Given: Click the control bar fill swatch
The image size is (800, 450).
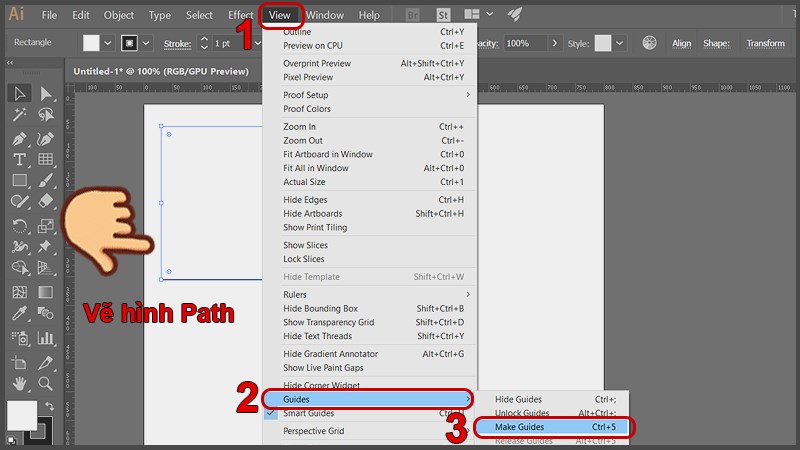Looking at the screenshot, I should [x=91, y=43].
